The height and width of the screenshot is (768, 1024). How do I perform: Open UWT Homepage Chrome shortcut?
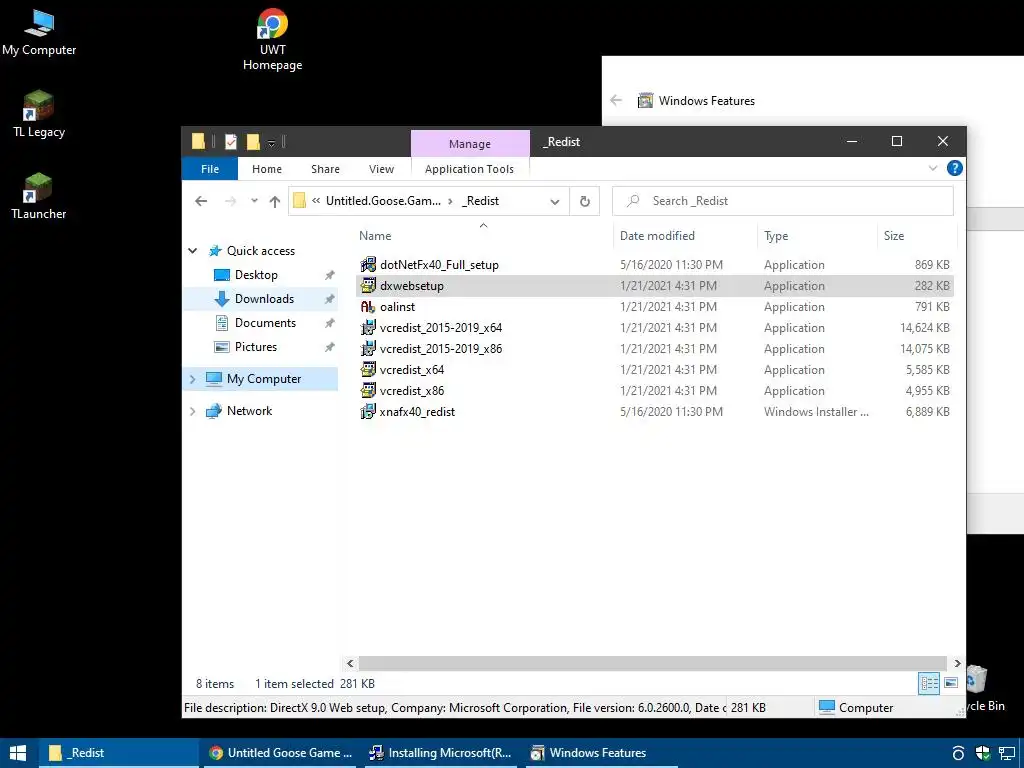(272, 39)
